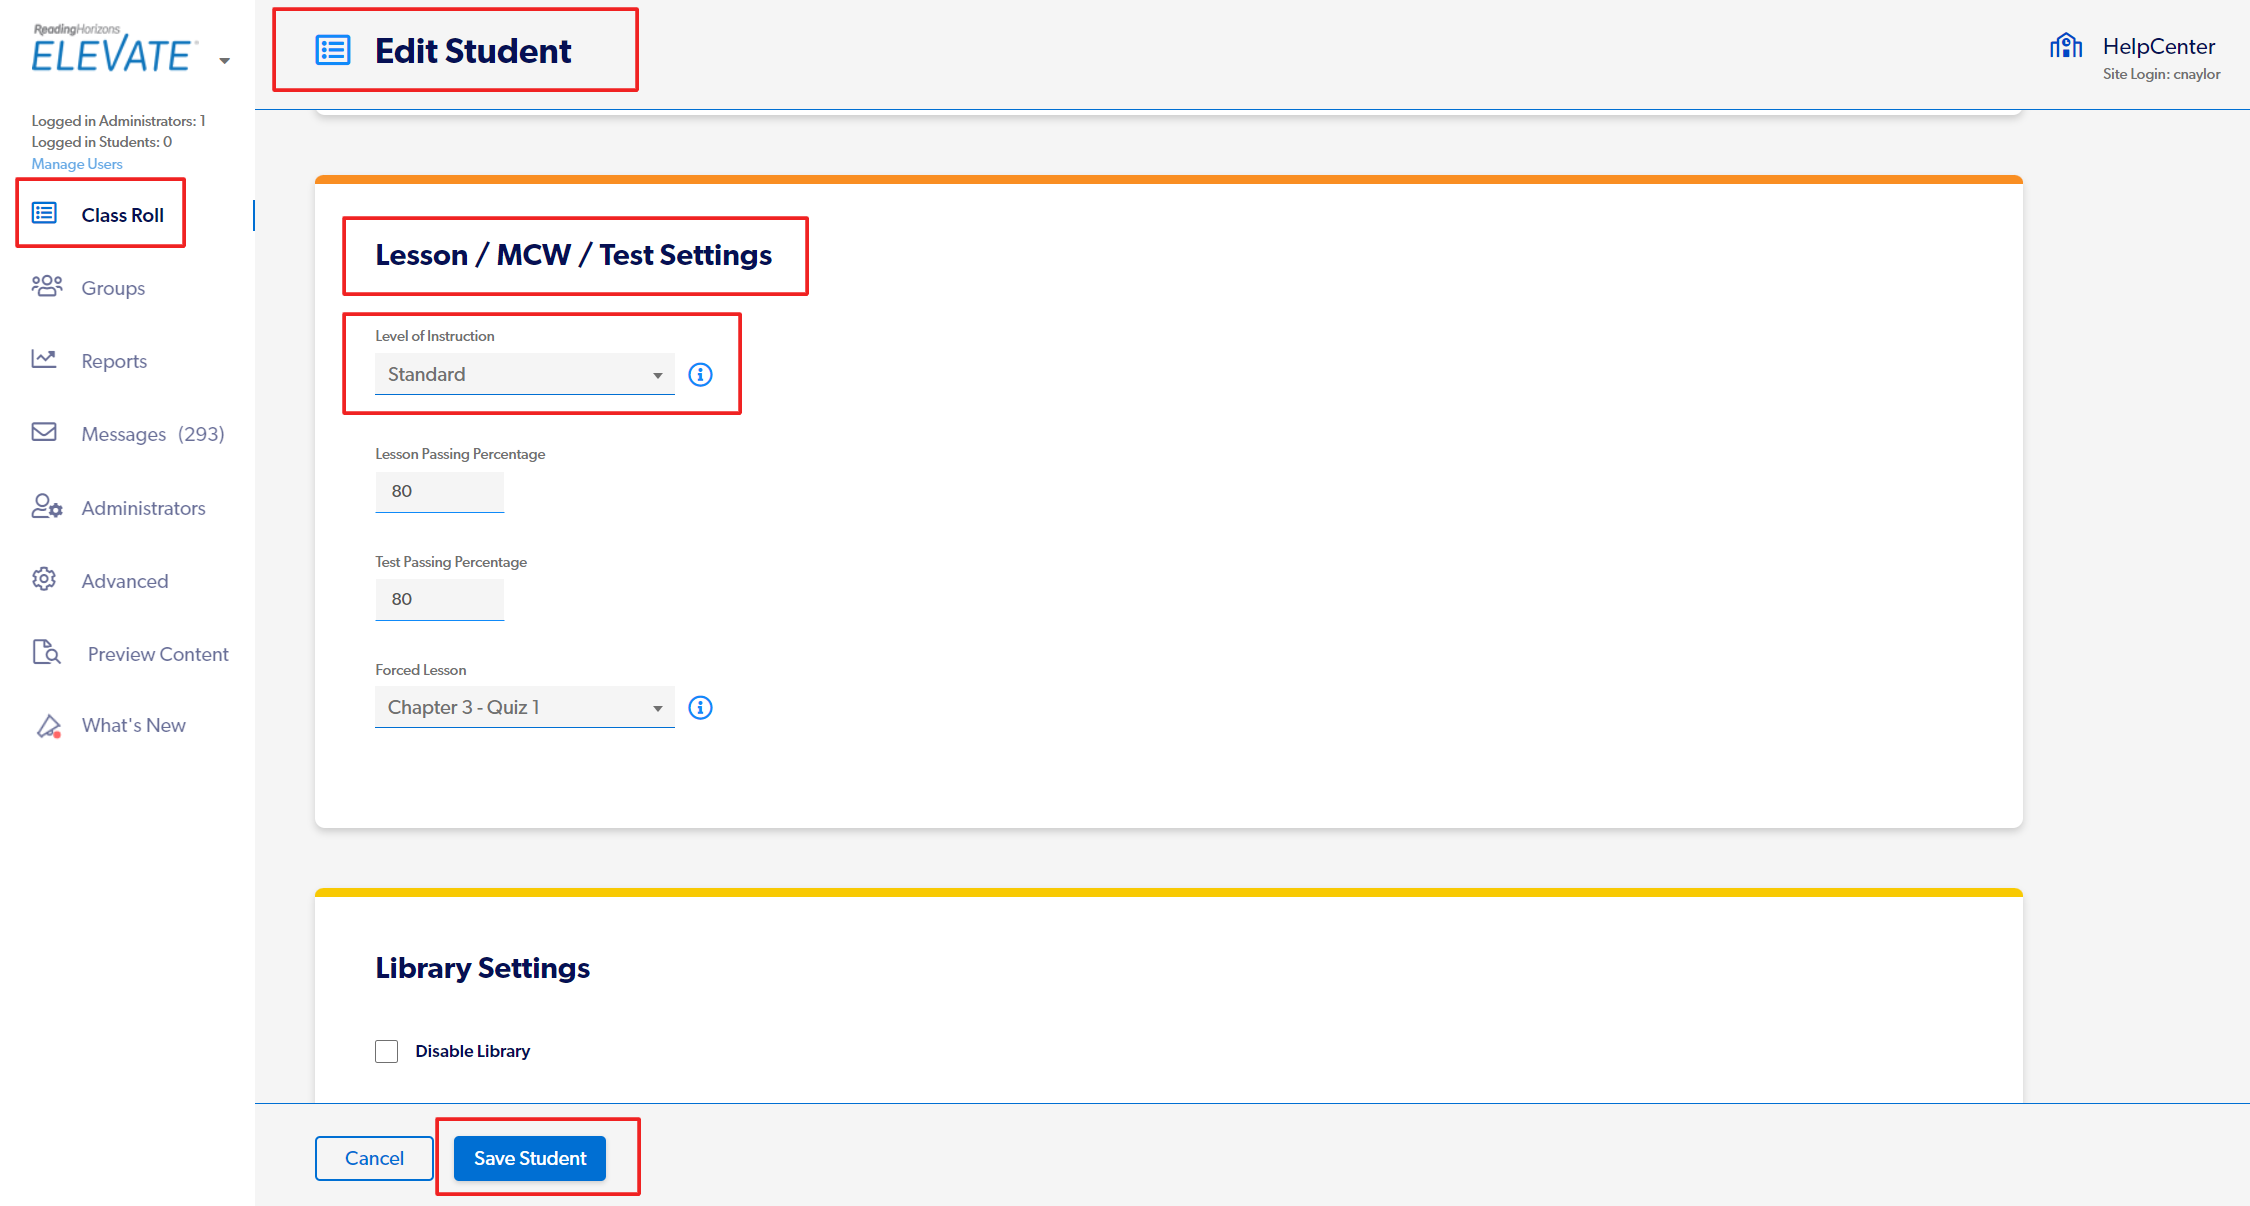
Task: Click the Administrators user-gear icon
Action: [x=46, y=506]
